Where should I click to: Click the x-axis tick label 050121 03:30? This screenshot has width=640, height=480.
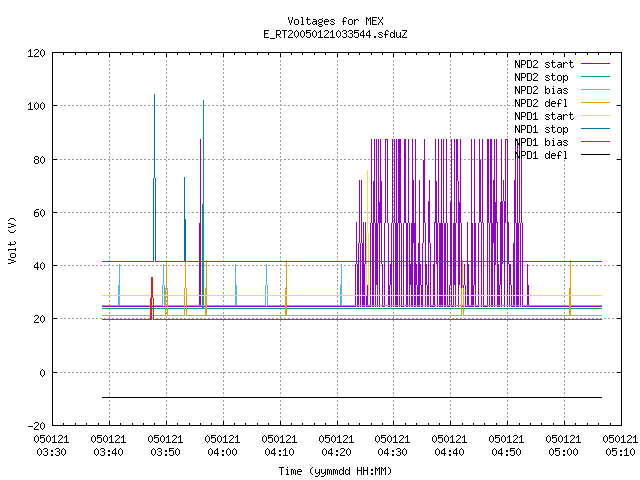click(51, 446)
